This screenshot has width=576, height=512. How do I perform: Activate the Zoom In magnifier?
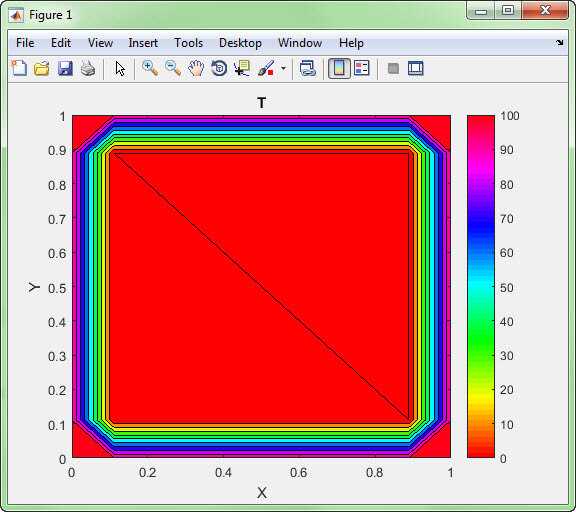pos(150,68)
